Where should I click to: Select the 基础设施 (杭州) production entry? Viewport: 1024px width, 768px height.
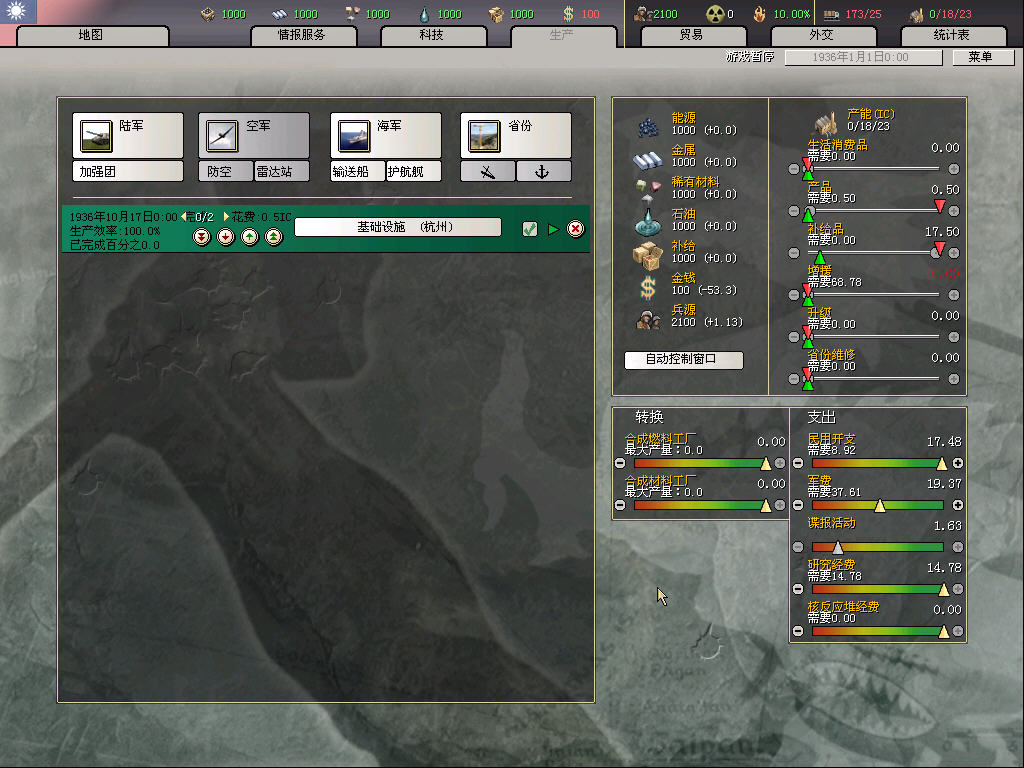(x=397, y=227)
